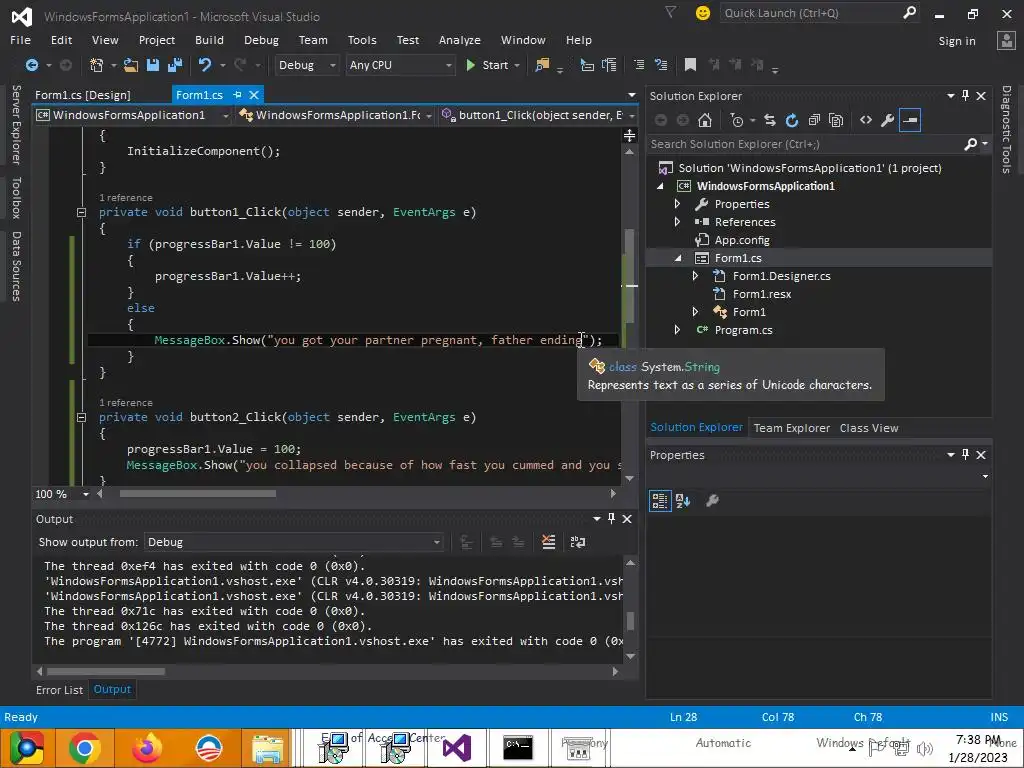
Task: Expand the Program.cs node
Action: [x=677, y=330]
